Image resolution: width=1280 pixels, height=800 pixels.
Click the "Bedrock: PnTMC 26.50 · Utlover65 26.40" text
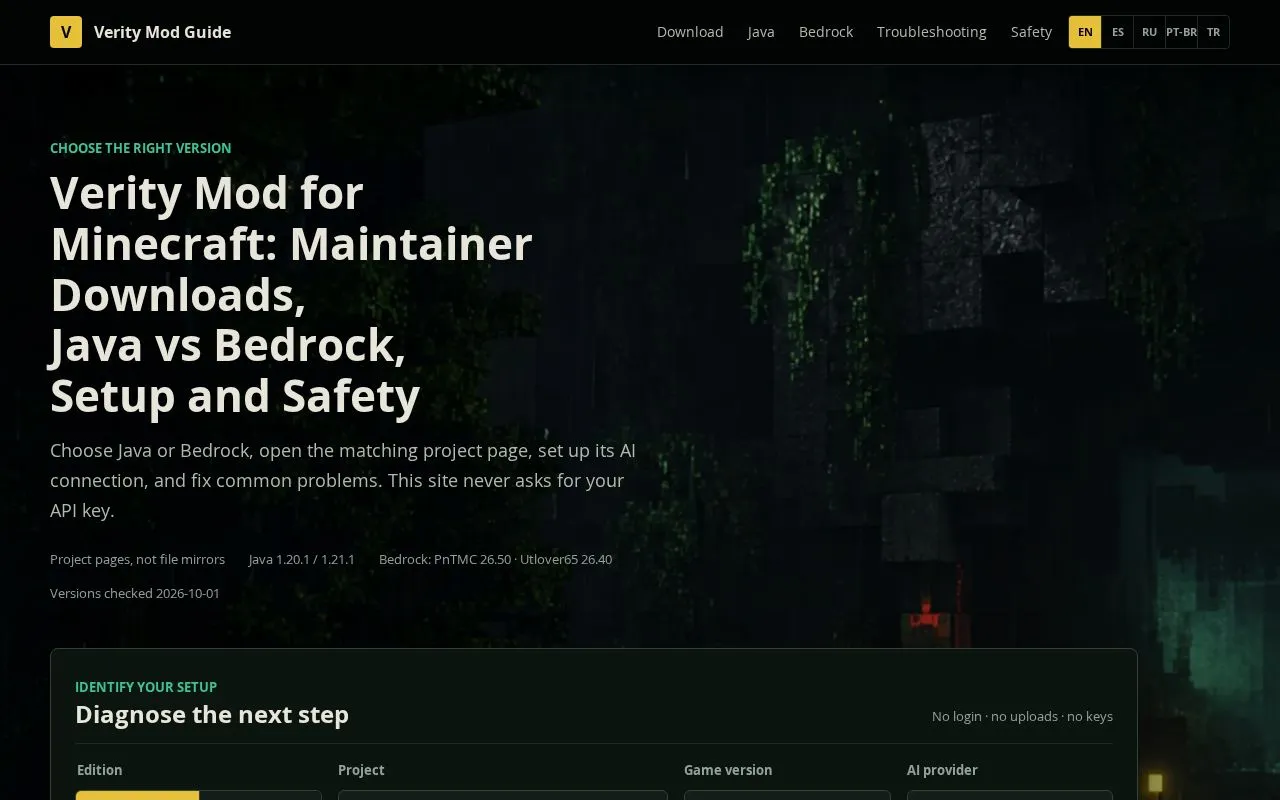496,559
